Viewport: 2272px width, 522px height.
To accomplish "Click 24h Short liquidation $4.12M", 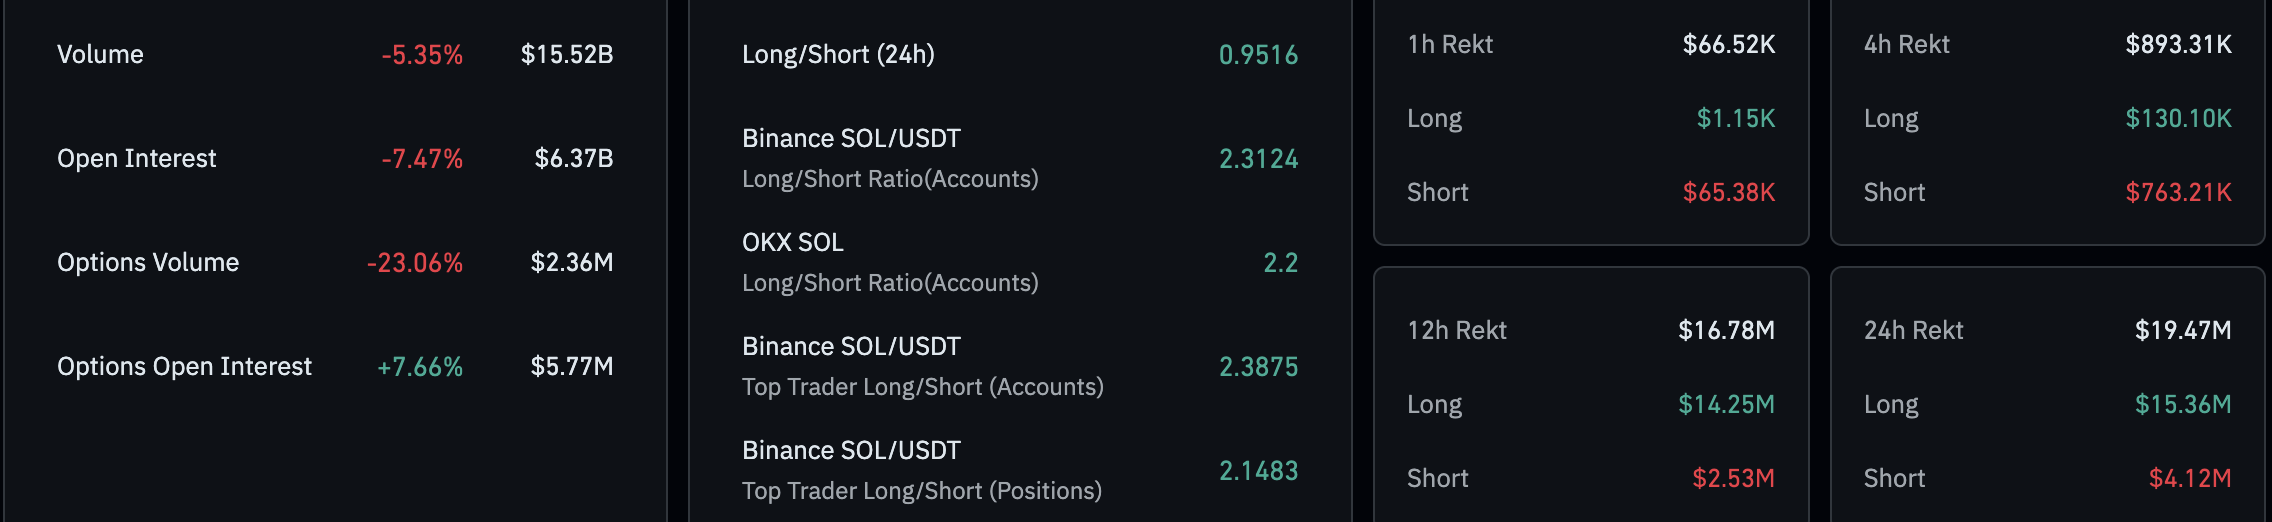I will click(x=2190, y=478).
